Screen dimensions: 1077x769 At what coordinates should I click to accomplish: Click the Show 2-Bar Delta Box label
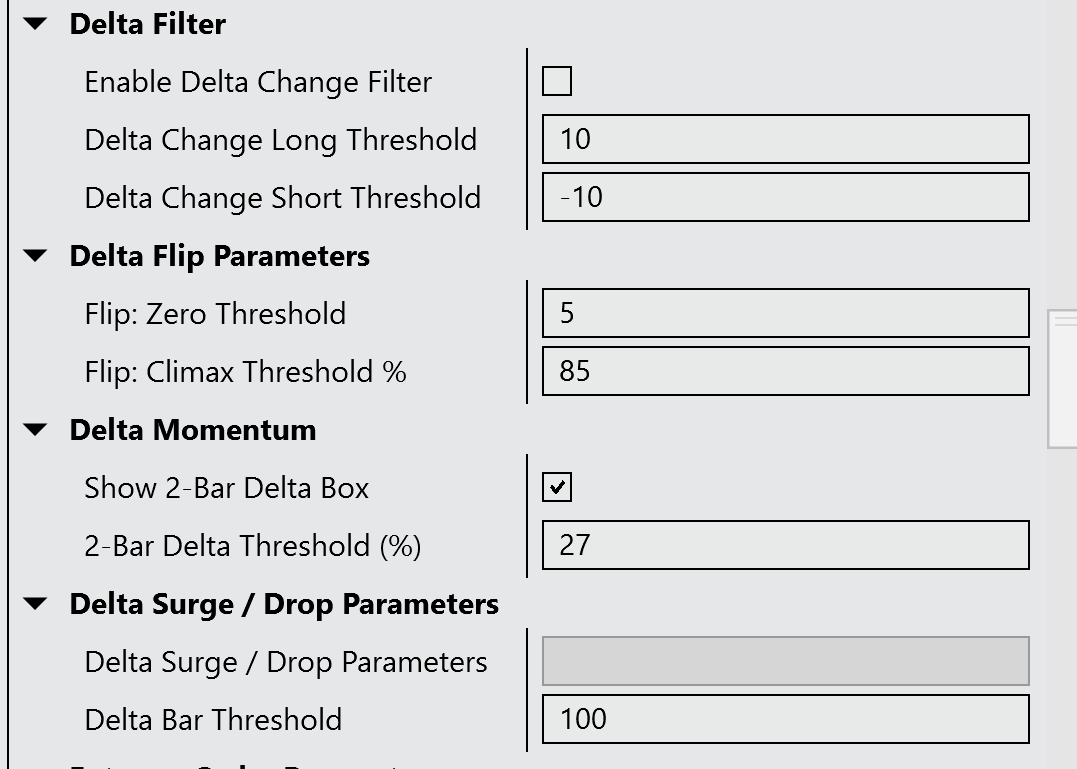[227, 488]
